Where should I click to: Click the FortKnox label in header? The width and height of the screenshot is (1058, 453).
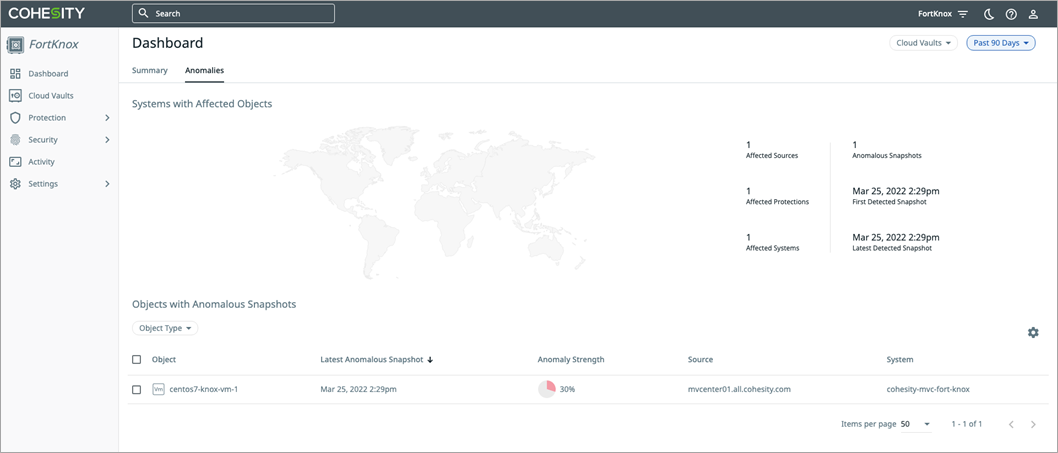coord(935,14)
